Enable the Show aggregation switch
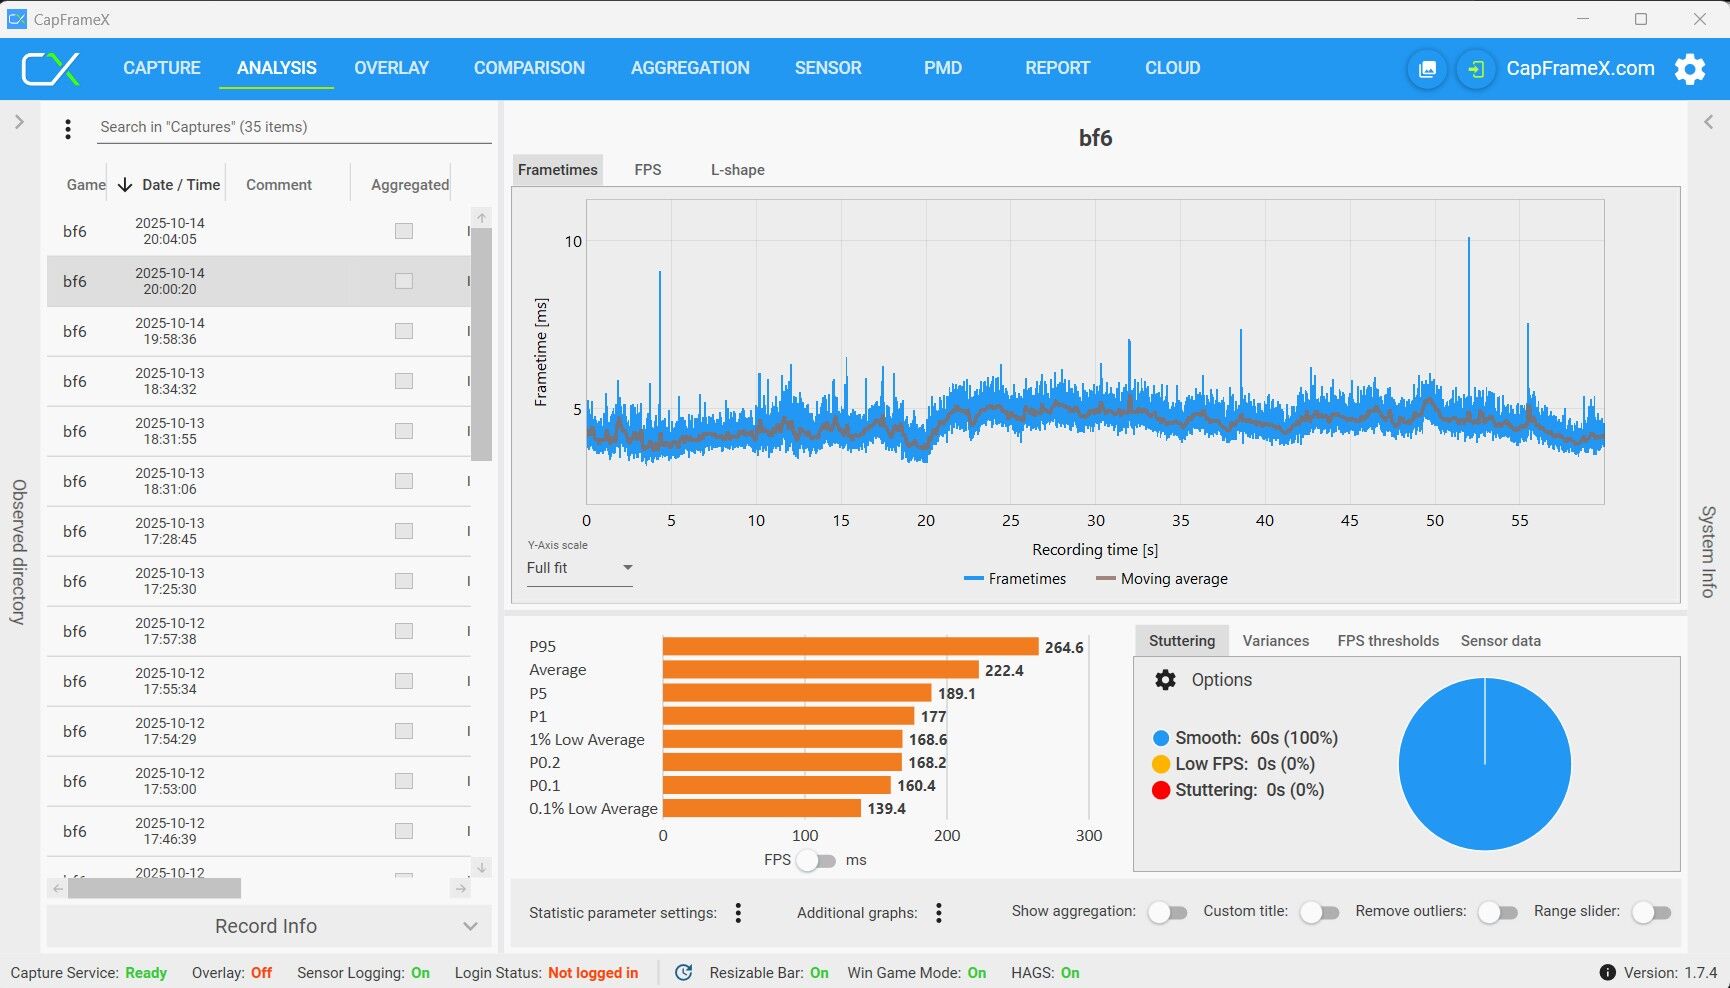 [1167, 912]
